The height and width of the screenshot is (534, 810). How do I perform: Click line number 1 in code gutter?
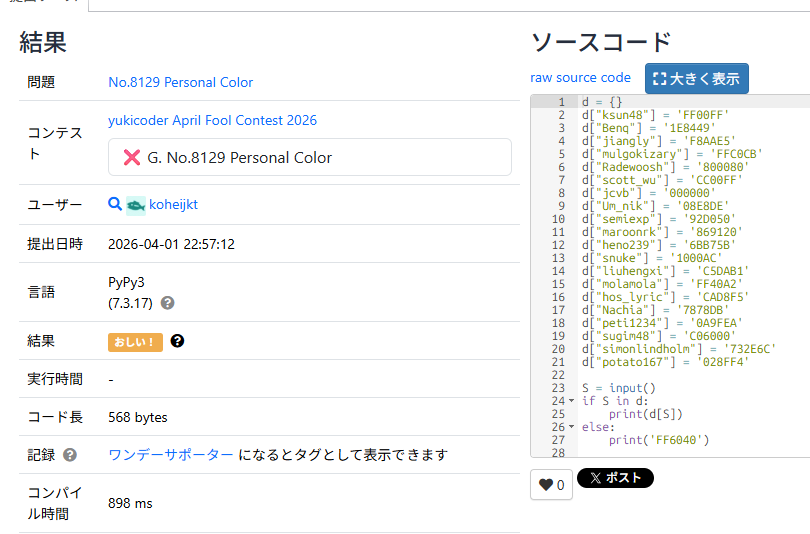coord(561,102)
